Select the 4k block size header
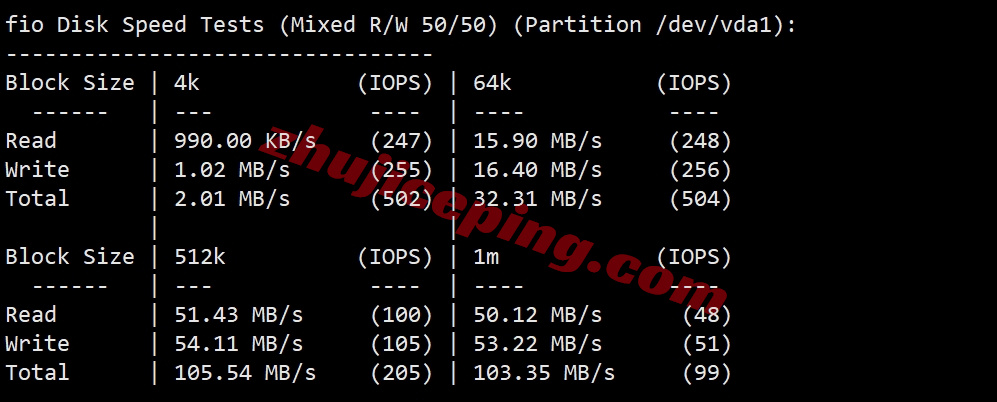Screen dimensions: 997x402 tap(187, 83)
